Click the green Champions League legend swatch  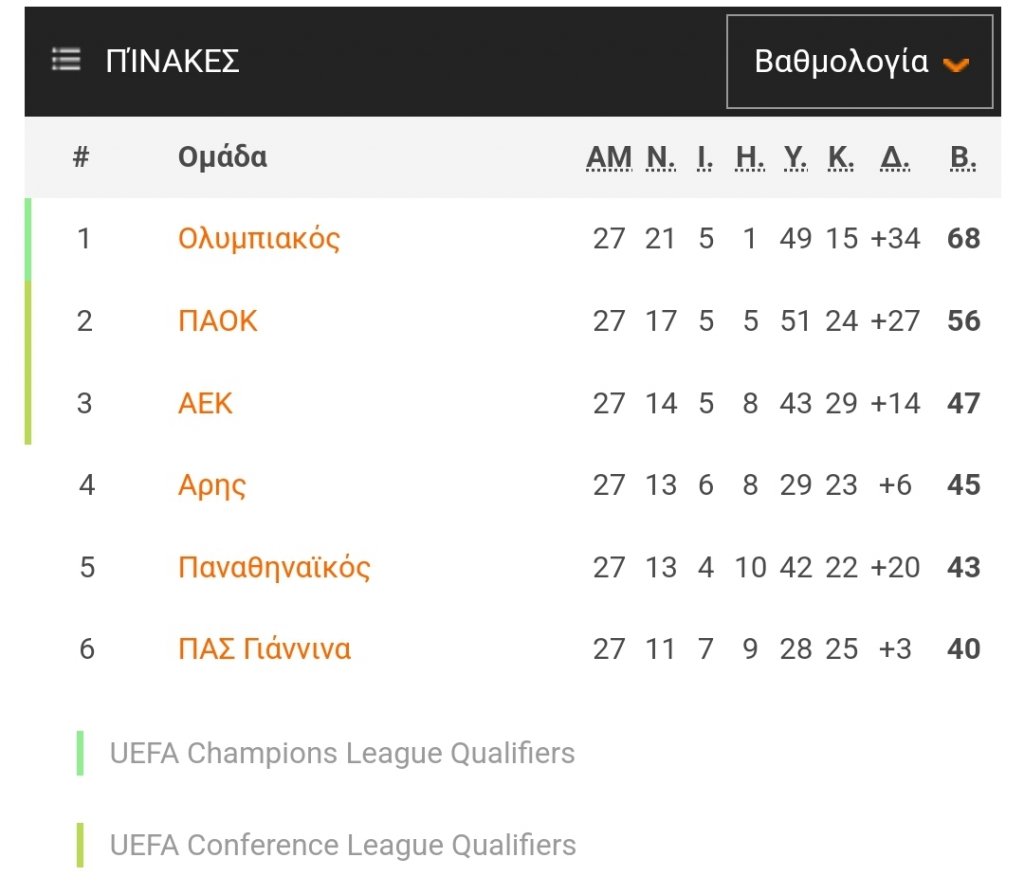80,753
